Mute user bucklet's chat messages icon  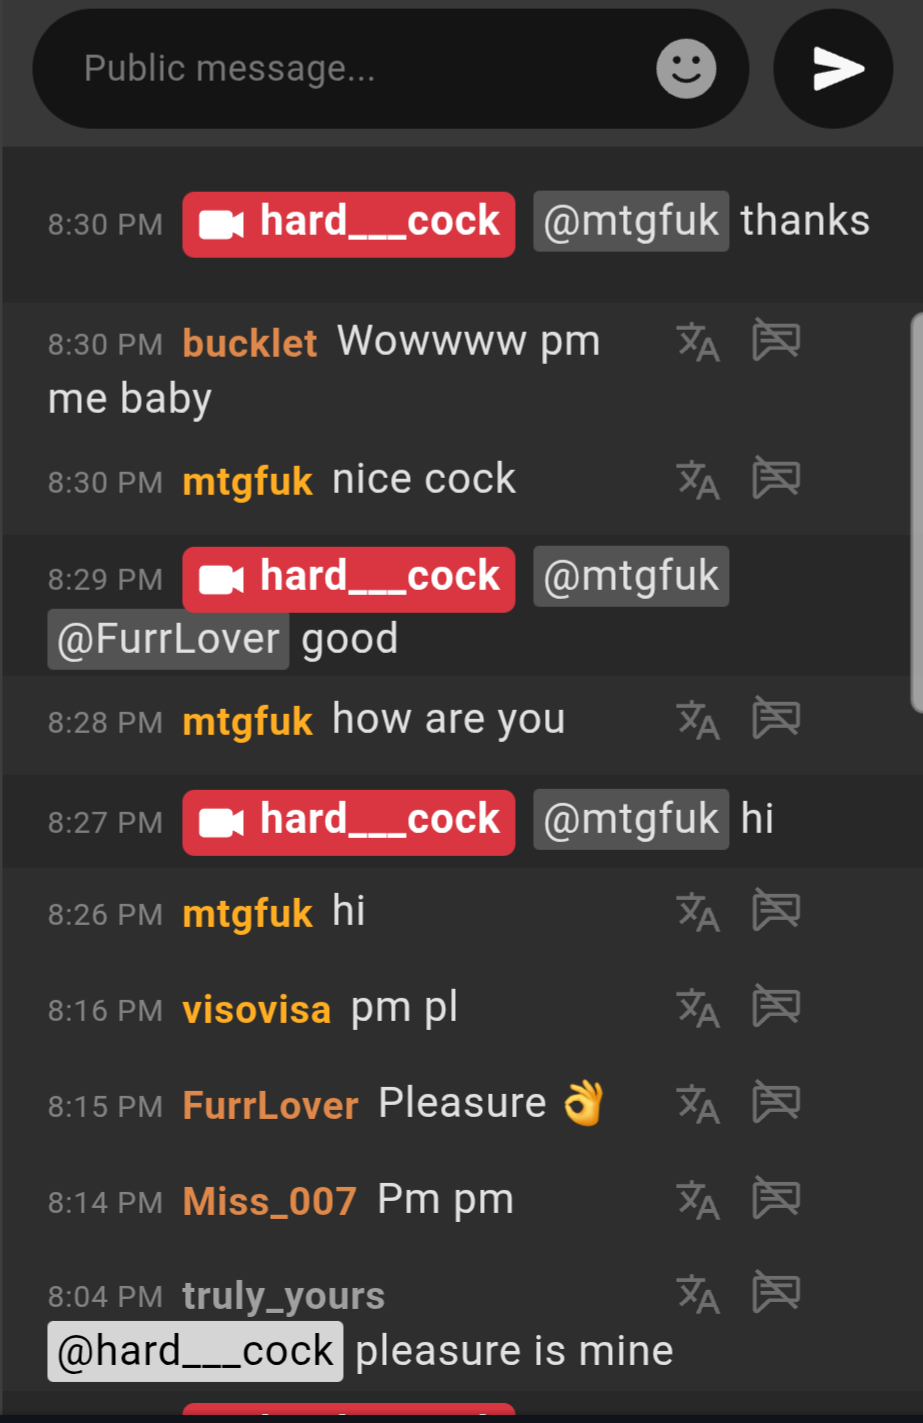[x=776, y=340]
